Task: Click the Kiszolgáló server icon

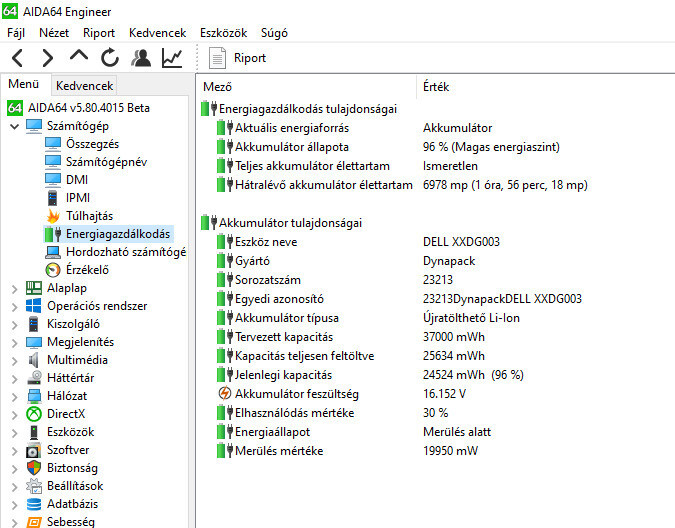Action: 34,324
